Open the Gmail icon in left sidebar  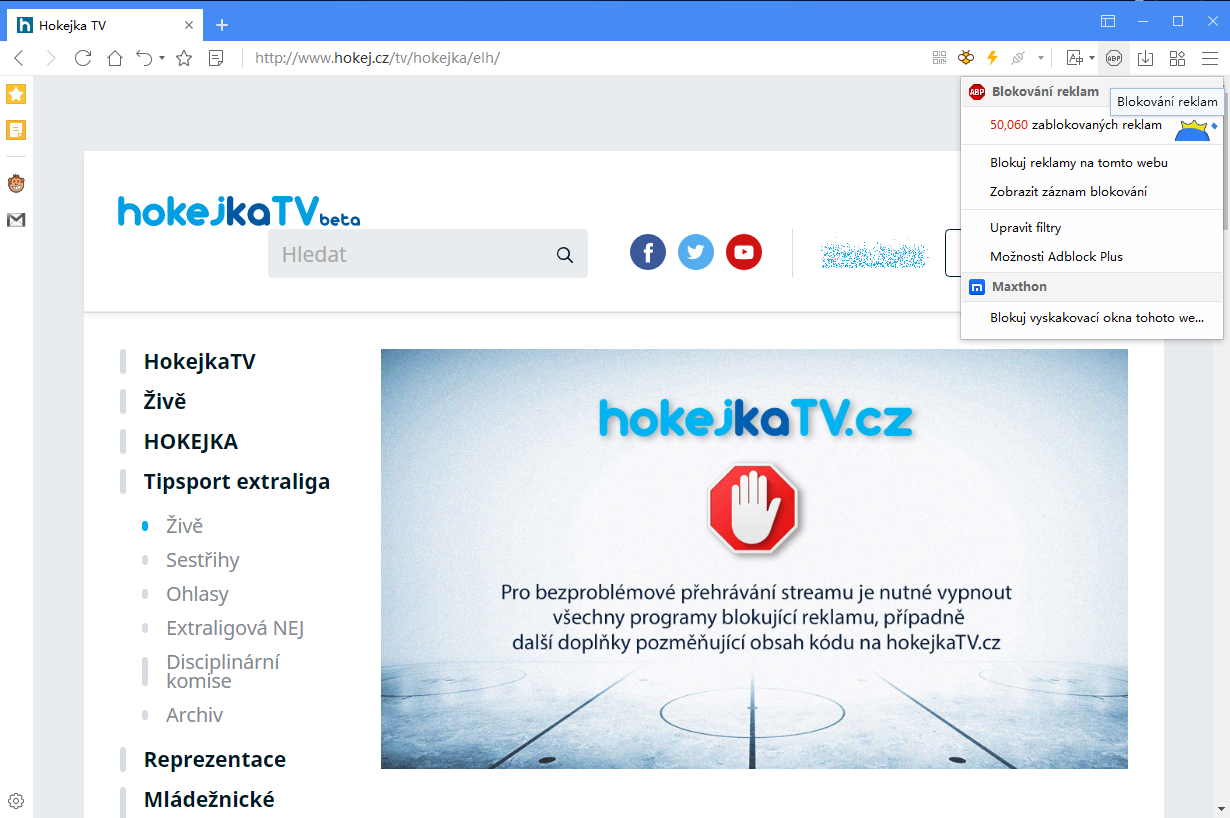pos(16,220)
